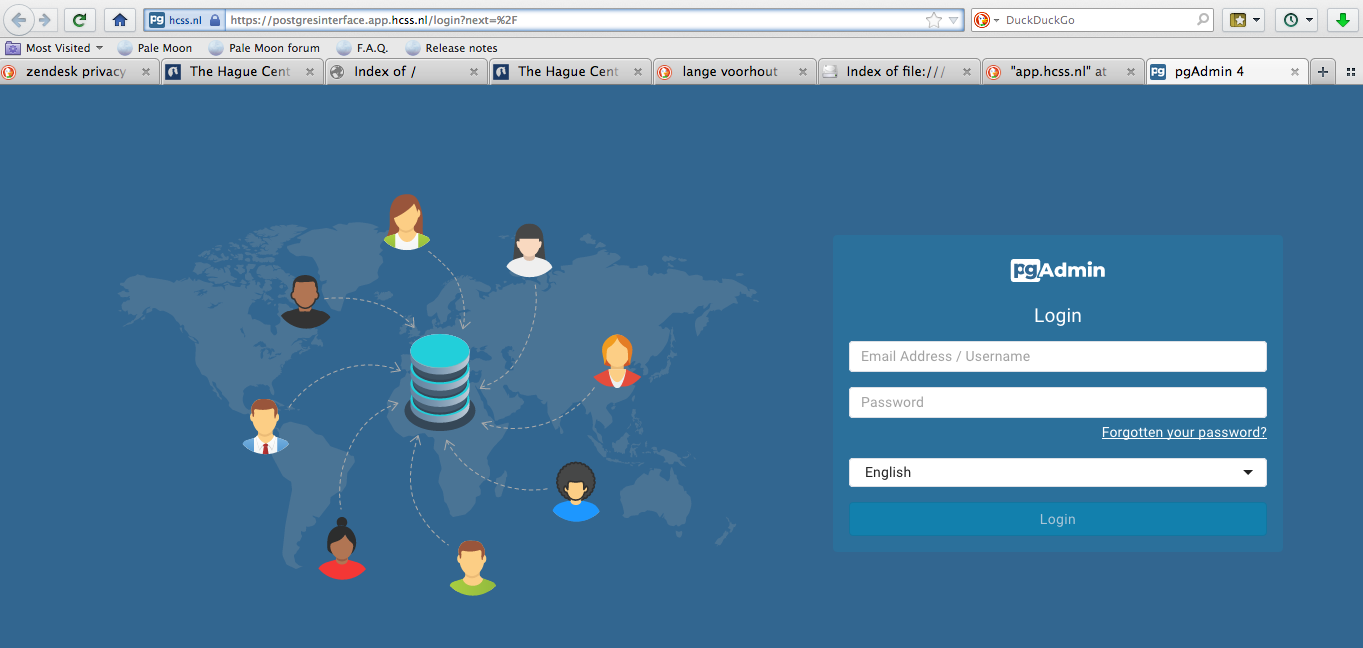Switch to the zendesk privacy tab
The height and width of the screenshot is (648, 1363).
tap(76, 72)
